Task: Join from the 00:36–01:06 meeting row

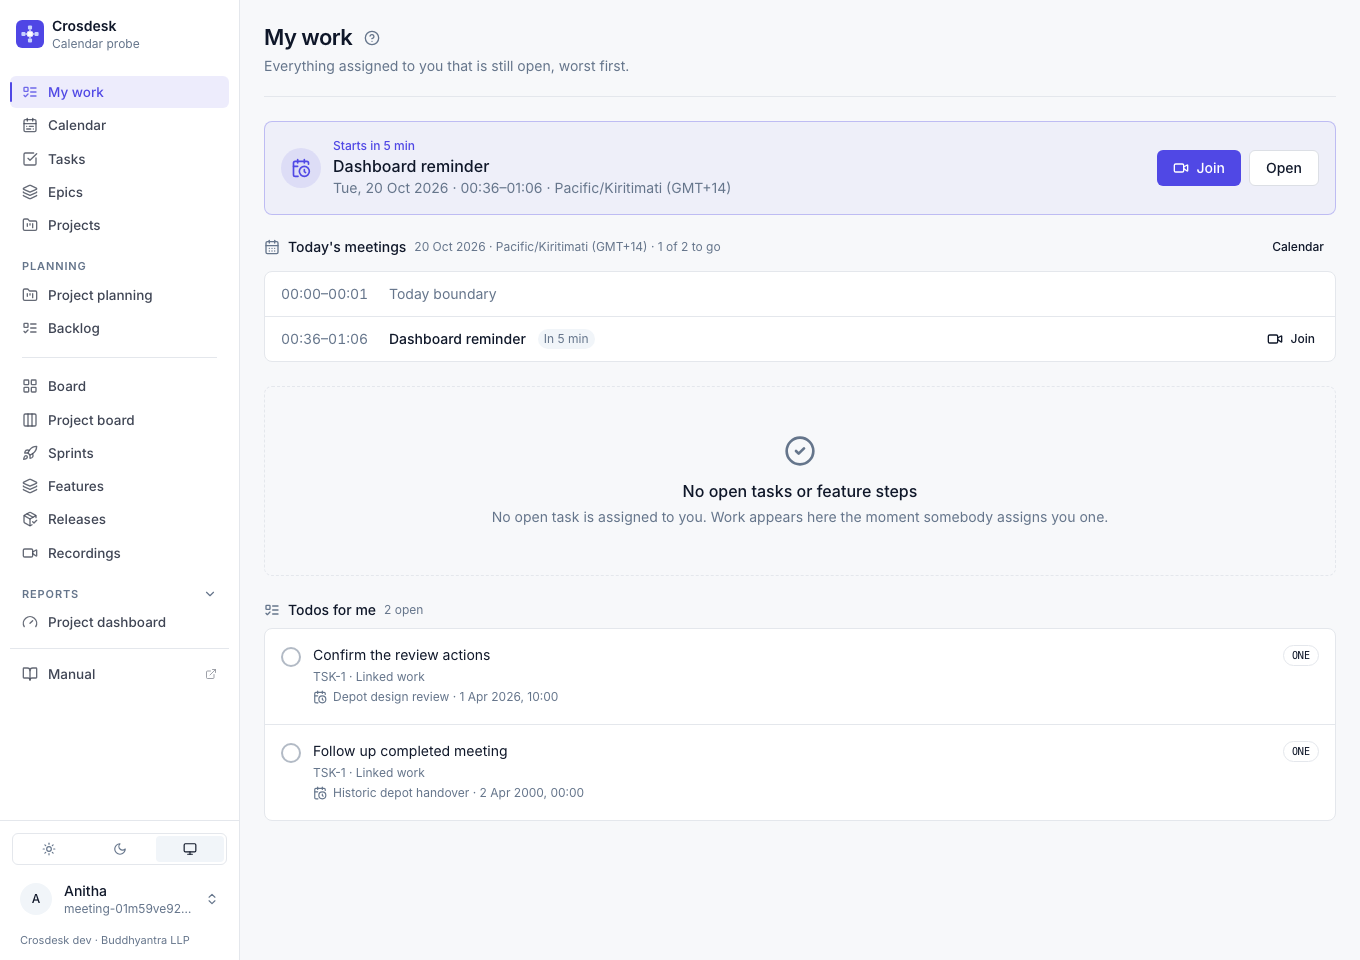Action: click(1291, 339)
